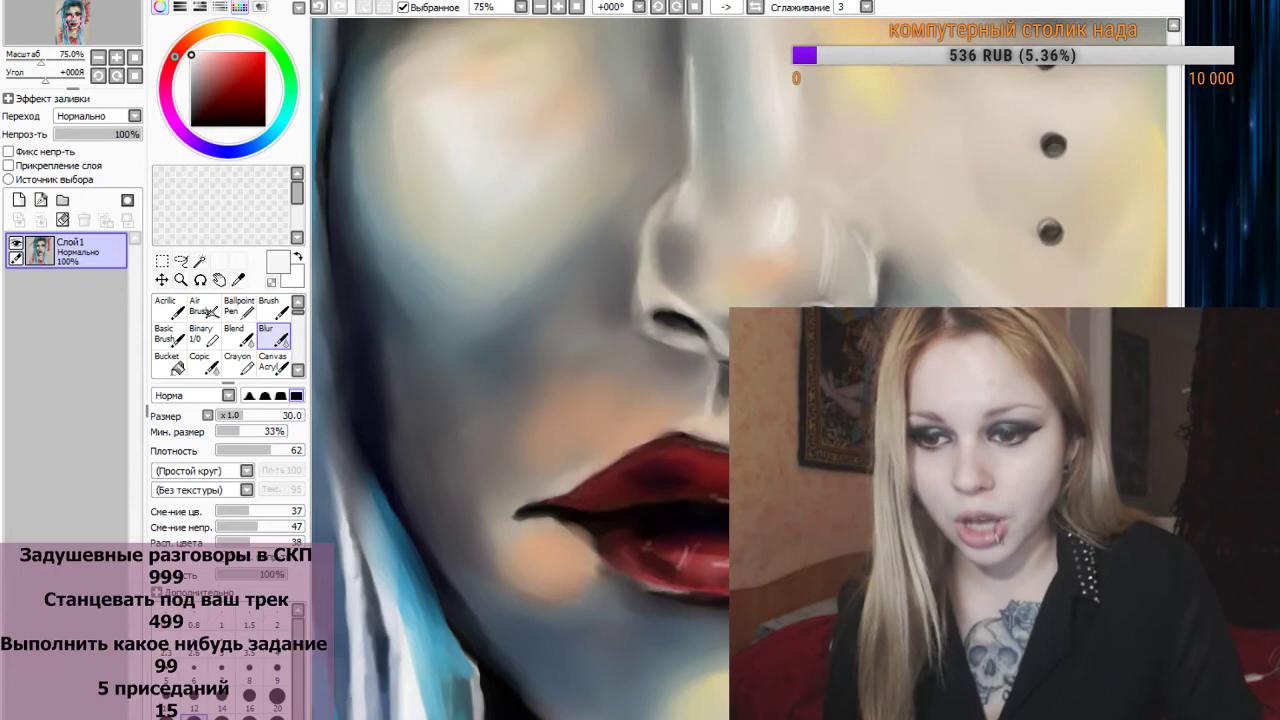Select the Zoom magnifier tool
1280x720 pixels.
pos(181,281)
